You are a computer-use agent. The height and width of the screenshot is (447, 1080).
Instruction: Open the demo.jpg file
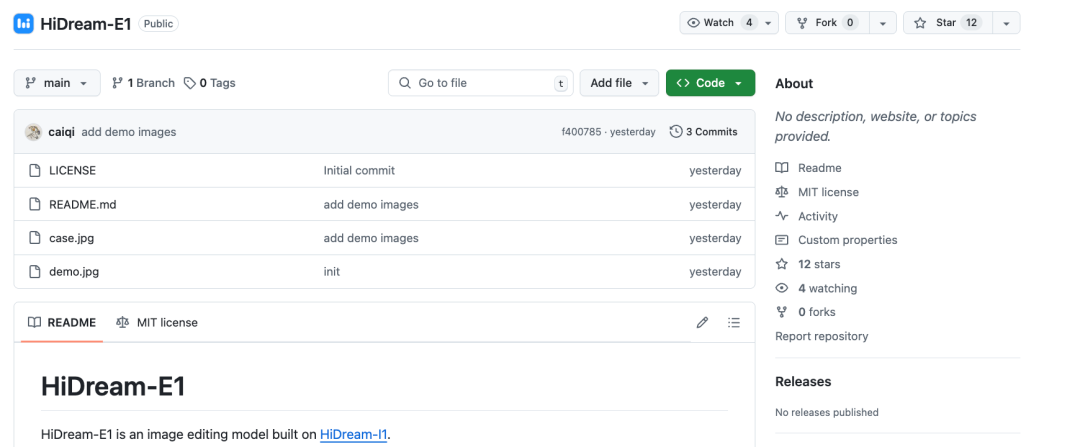(74, 272)
